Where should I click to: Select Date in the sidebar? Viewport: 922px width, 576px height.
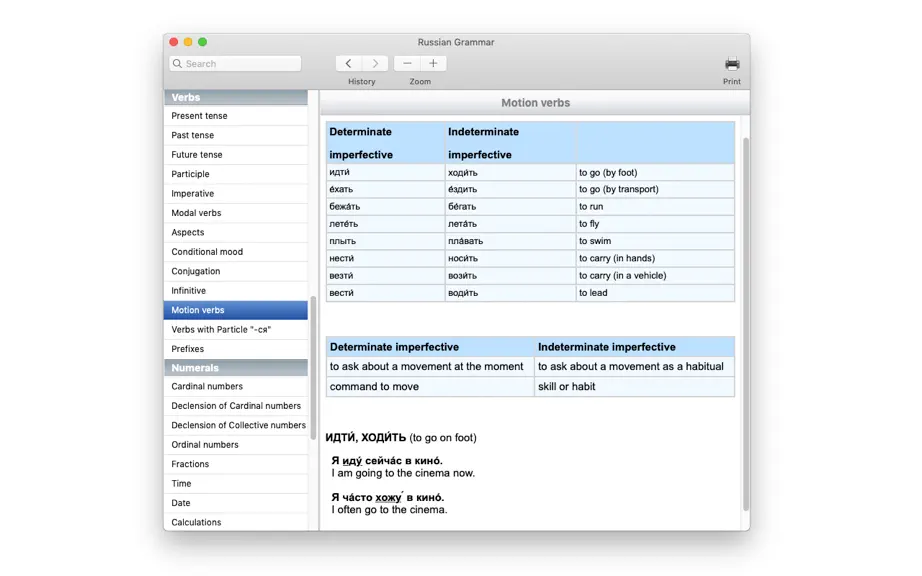point(236,503)
